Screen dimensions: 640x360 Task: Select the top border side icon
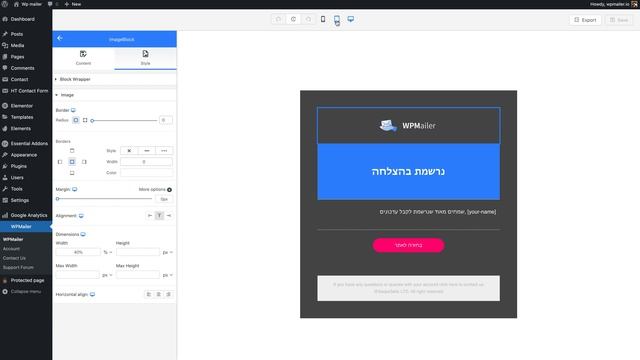[x=72, y=151]
